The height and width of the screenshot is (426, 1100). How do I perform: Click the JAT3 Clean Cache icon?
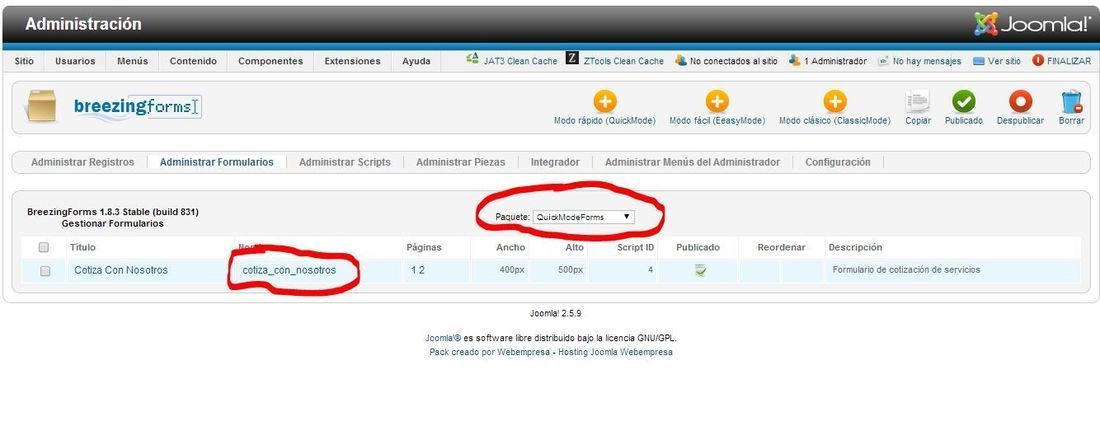tap(472, 60)
